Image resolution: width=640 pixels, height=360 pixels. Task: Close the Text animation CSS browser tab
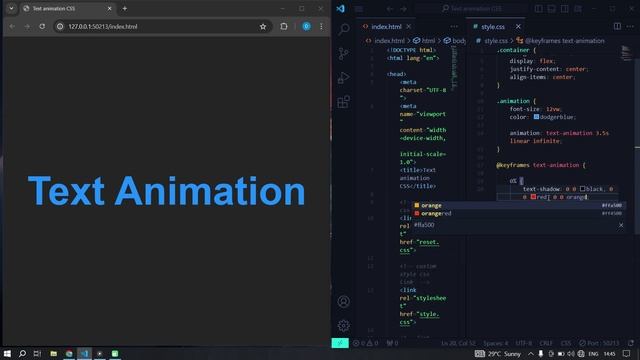pos(109,8)
